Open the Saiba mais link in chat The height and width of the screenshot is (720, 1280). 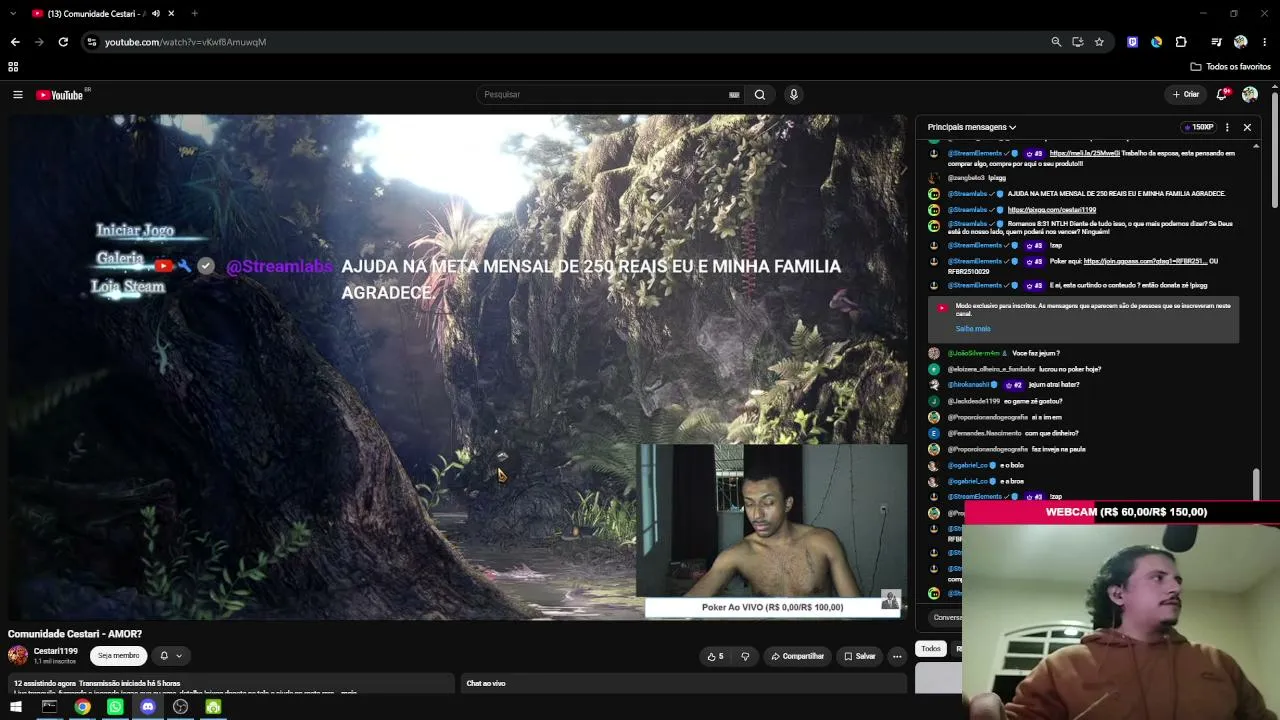pyautogui.click(x=973, y=329)
